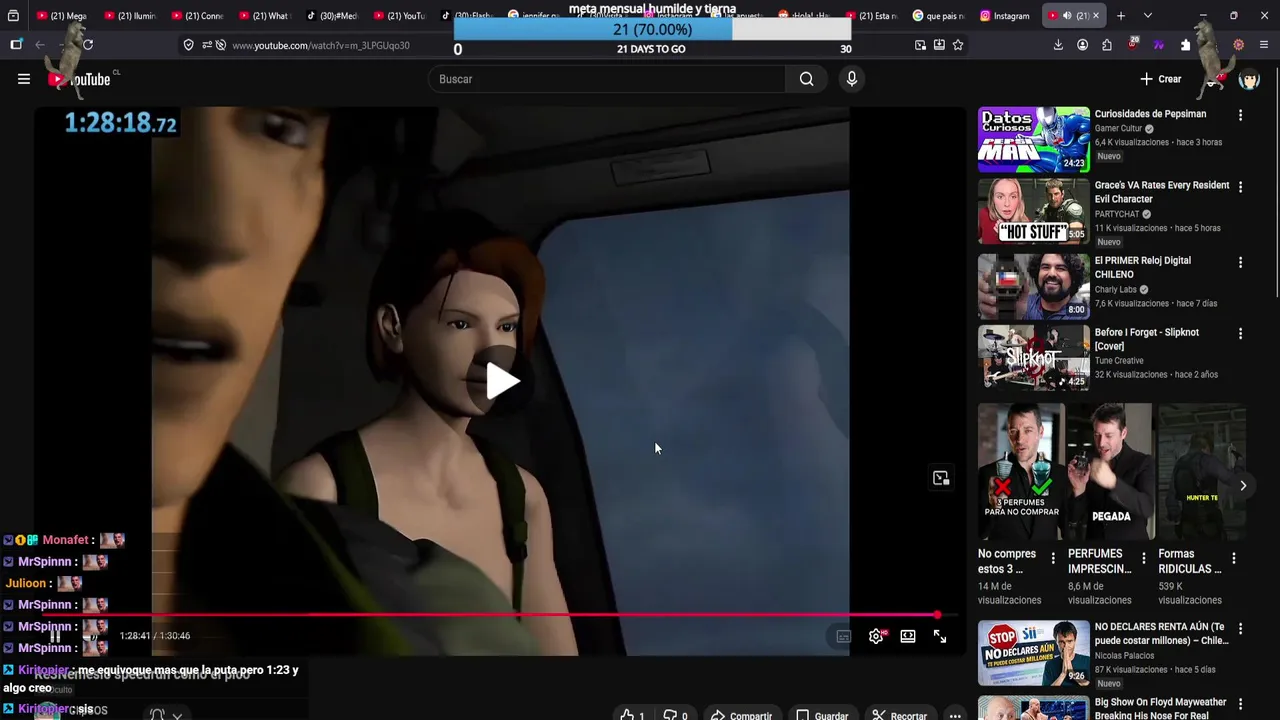The image size is (1280, 720).
Task: Open options for Grace's VA Rates video
Action: click(1240, 187)
